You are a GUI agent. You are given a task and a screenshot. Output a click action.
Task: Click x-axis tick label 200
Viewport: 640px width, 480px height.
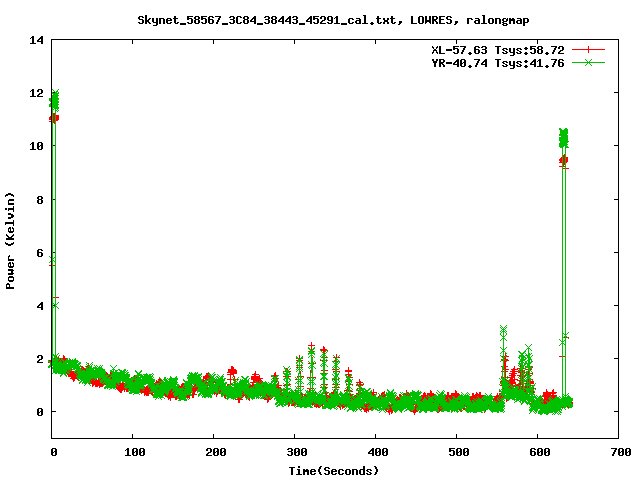click(x=216, y=452)
